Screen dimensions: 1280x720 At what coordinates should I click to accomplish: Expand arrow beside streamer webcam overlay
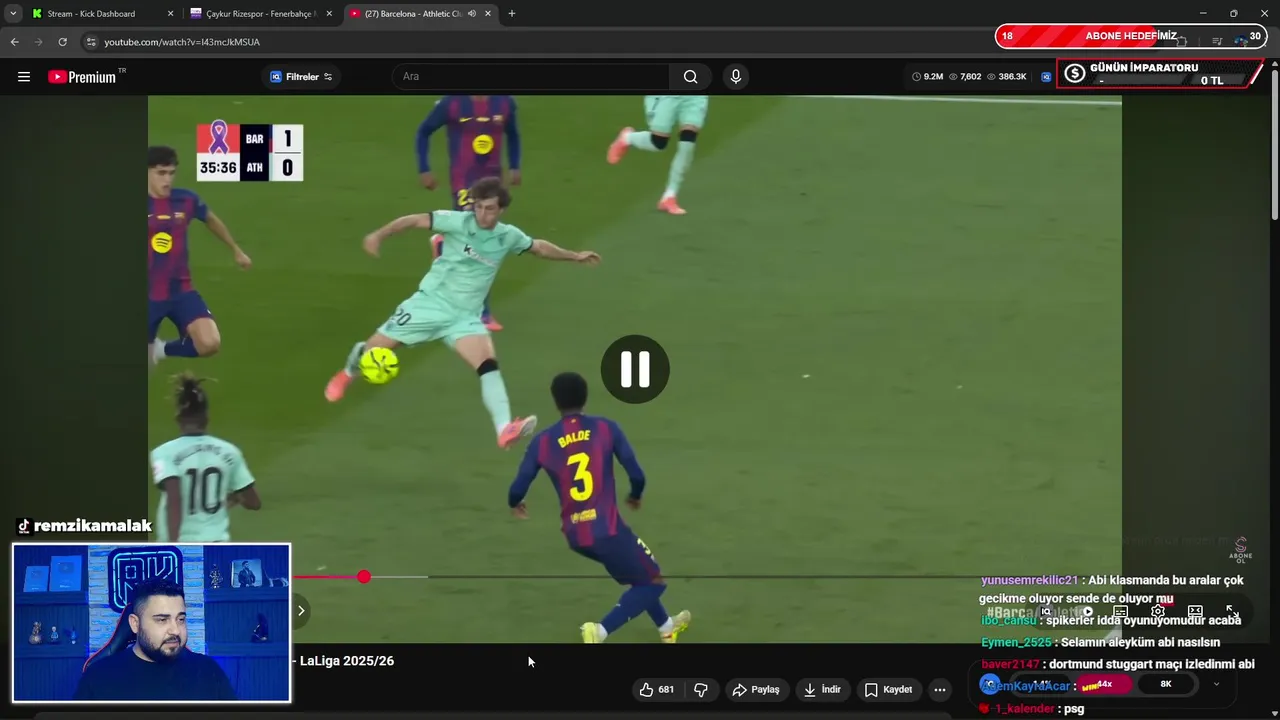(301, 610)
